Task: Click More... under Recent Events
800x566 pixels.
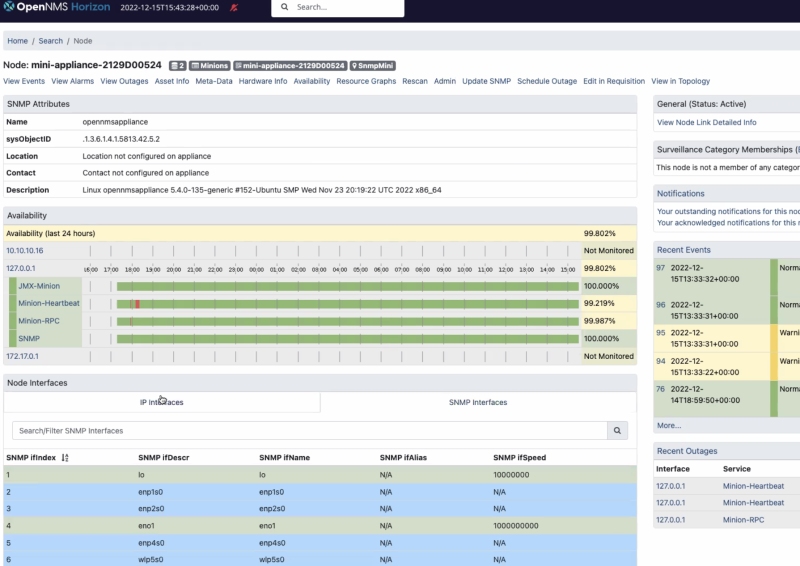Action: coord(669,425)
